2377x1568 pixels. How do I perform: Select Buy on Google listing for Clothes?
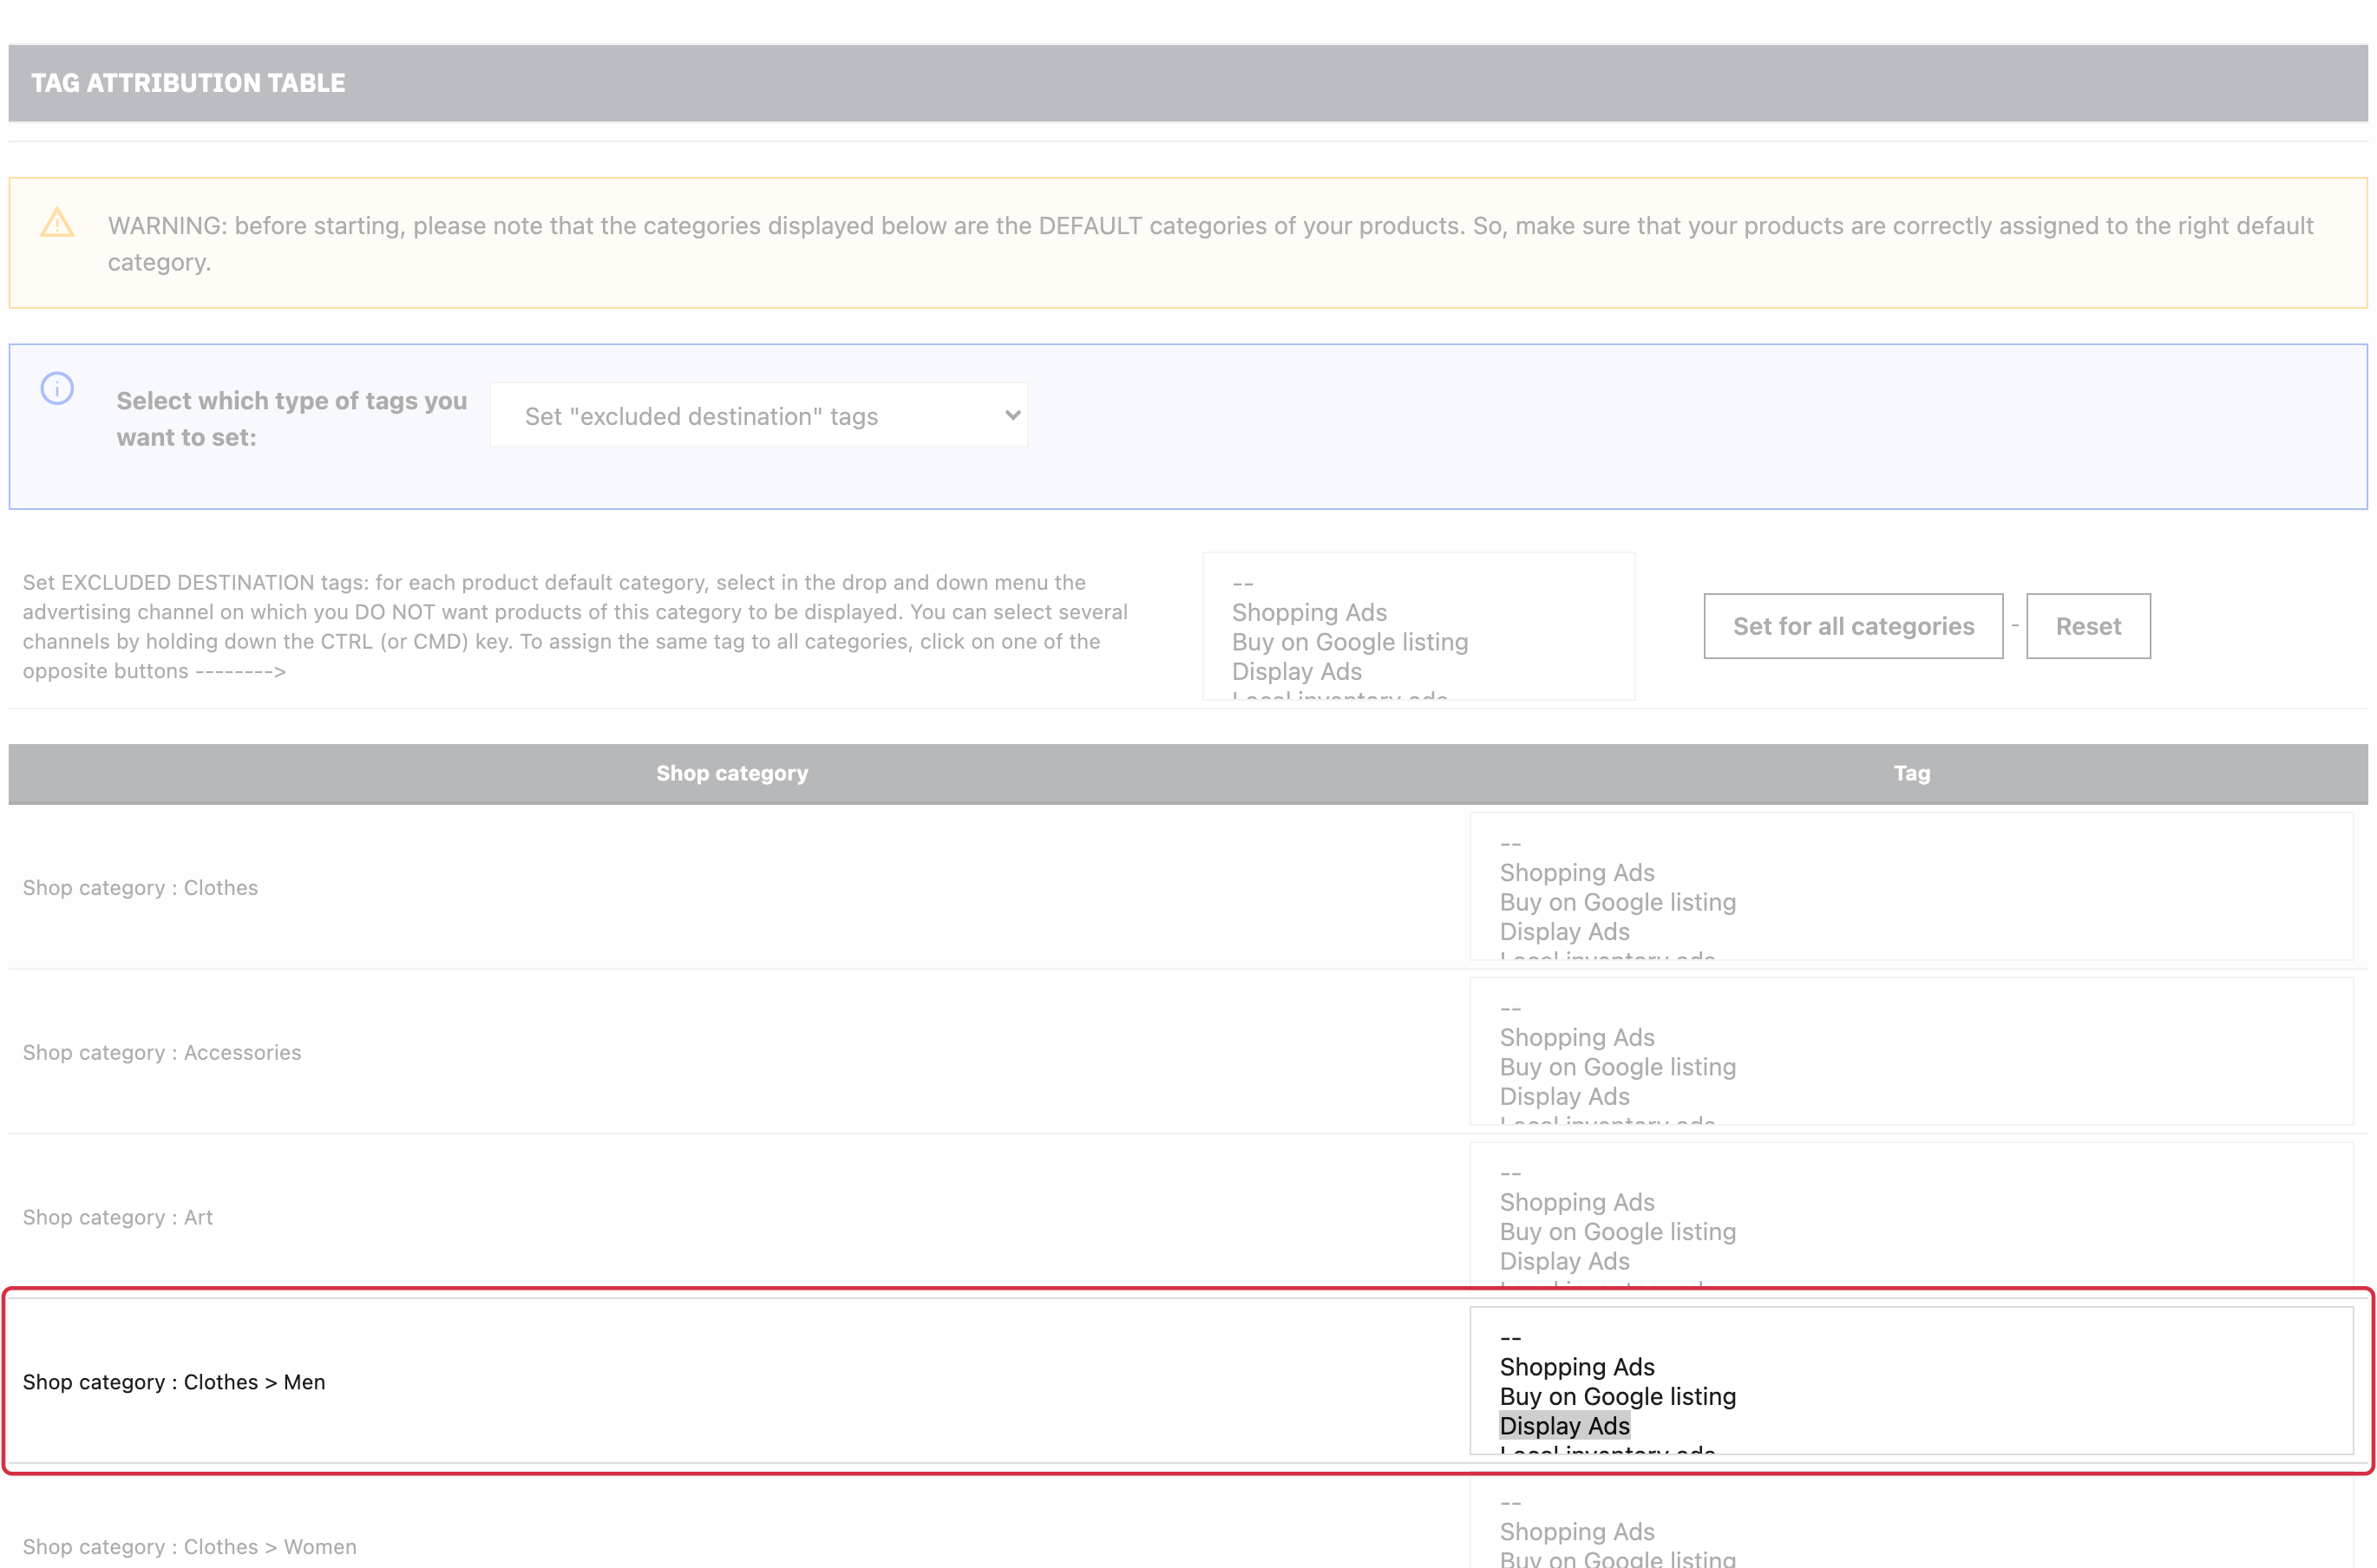click(x=1617, y=902)
